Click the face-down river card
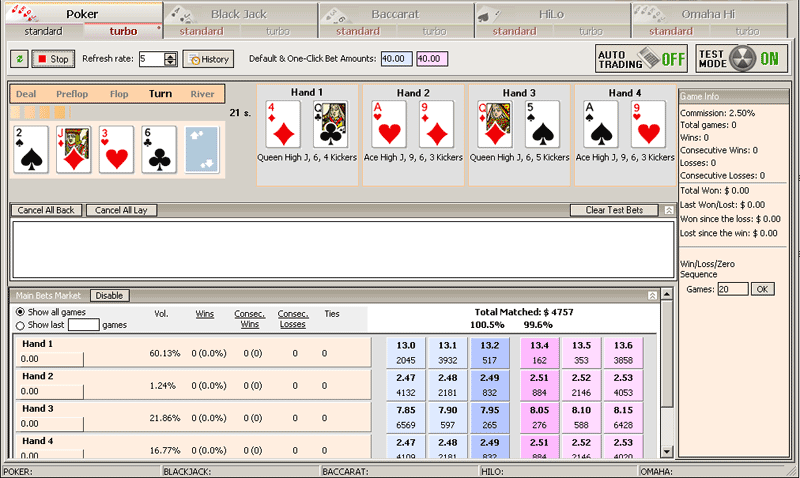800x478 pixels. click(x=202, y=149)
